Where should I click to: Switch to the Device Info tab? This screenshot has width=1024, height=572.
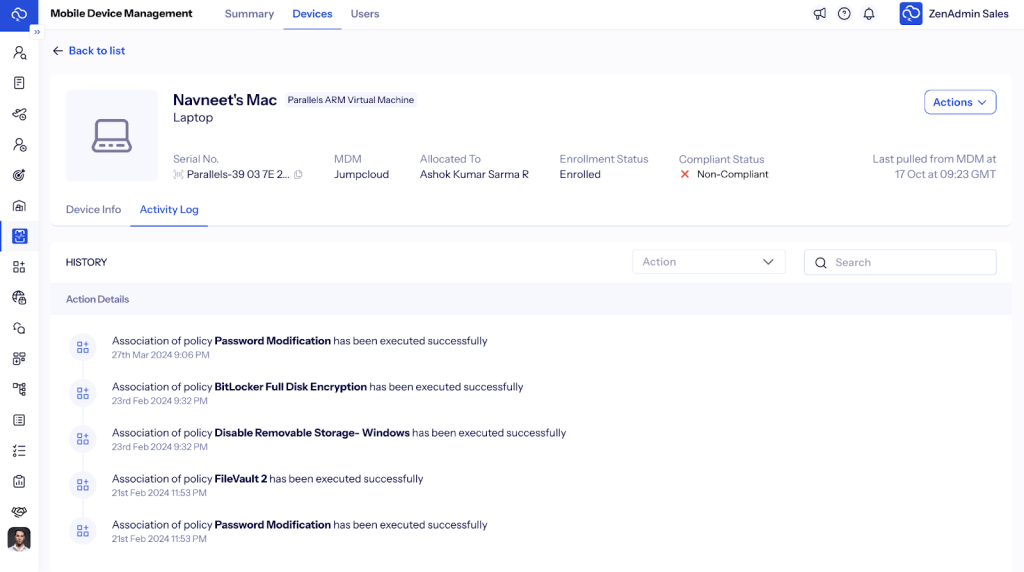93,210
